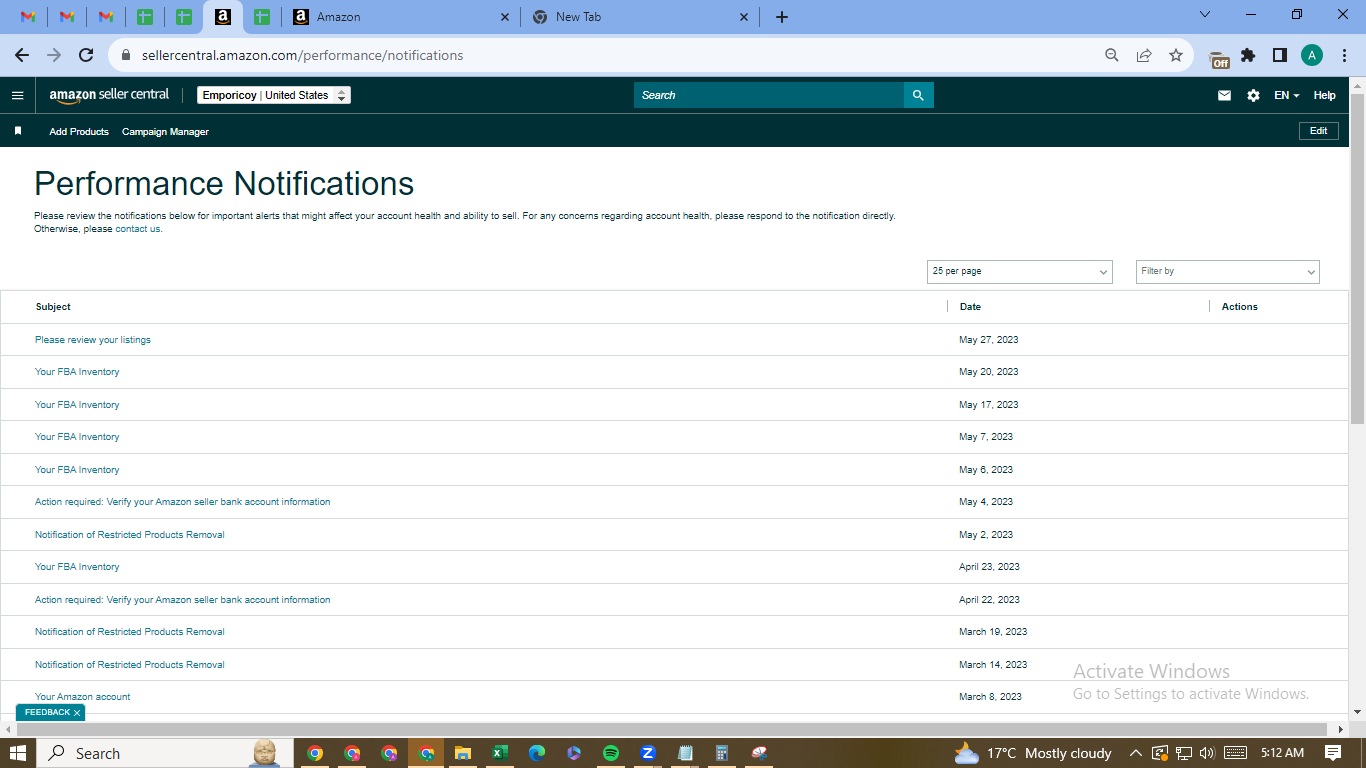Viewport: 1366px width, 768px height.
Task: Click the Edit button
Action: [1318, 131]
